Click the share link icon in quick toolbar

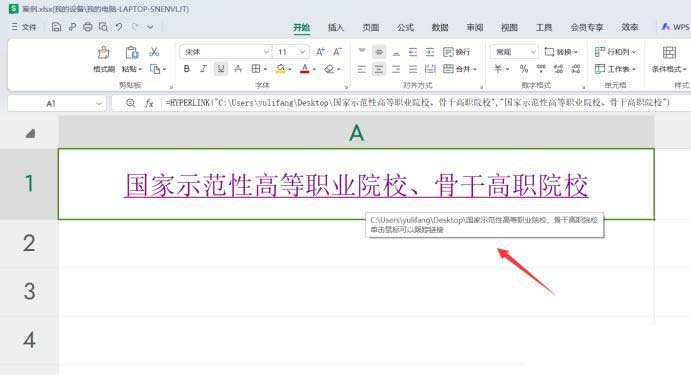72,27
